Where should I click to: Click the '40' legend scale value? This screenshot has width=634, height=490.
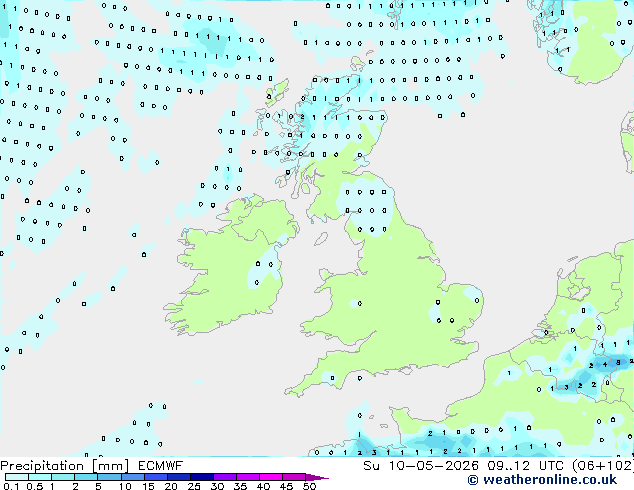[263, 486]
